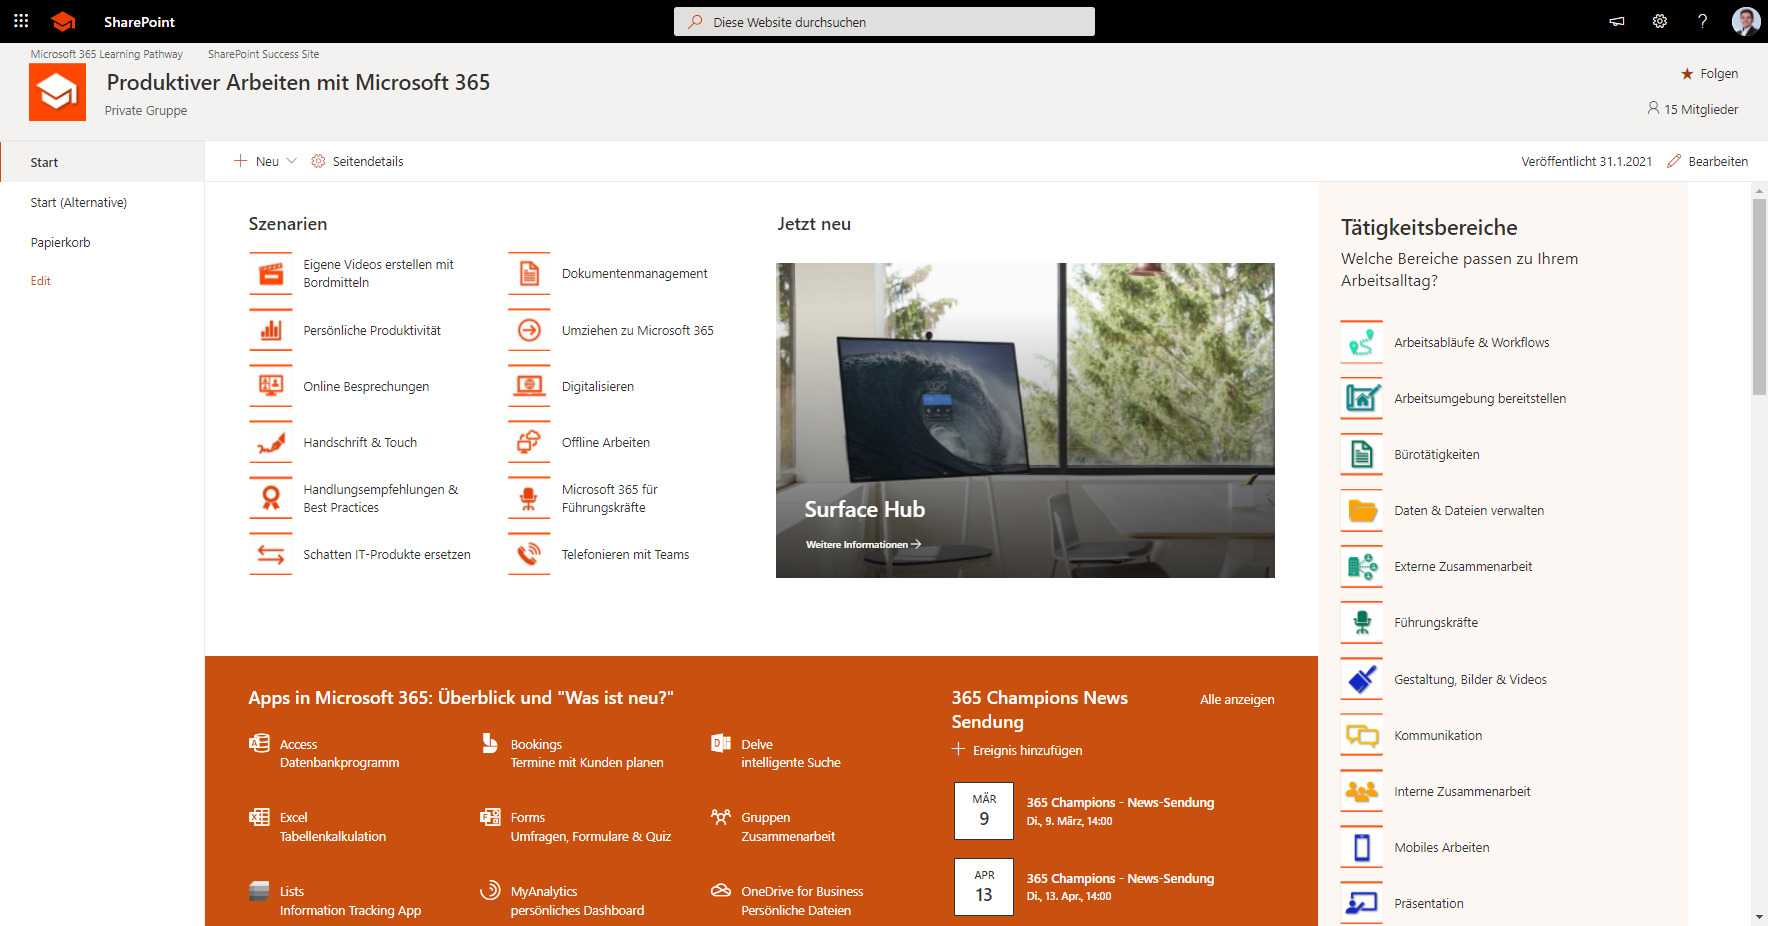Open the settings gear icon

1660,21
